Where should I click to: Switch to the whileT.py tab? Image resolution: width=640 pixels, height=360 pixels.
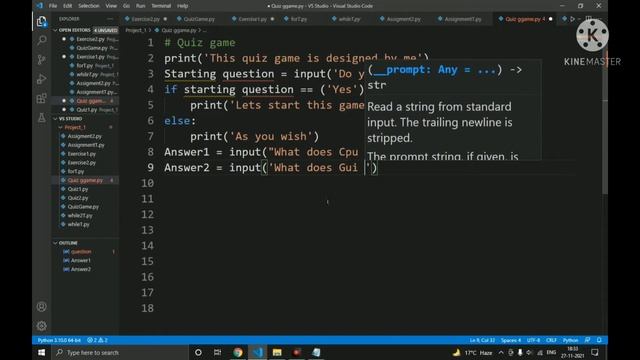click(x=349, y=19)
